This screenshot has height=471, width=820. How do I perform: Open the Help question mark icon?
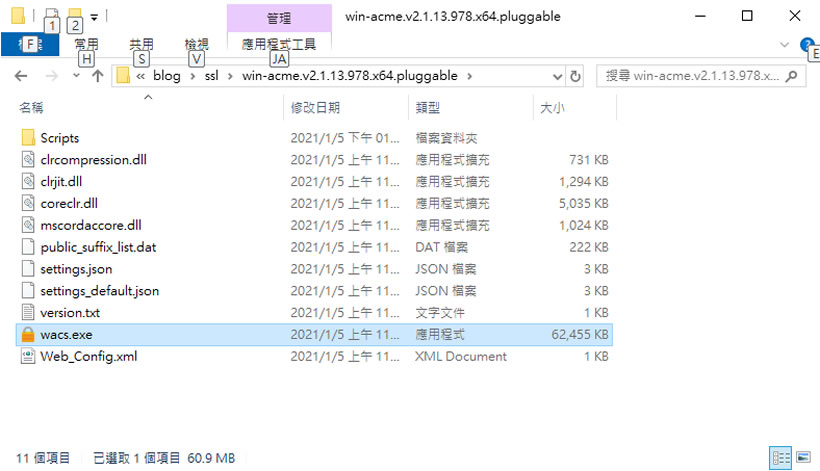(x=807, y=44)
